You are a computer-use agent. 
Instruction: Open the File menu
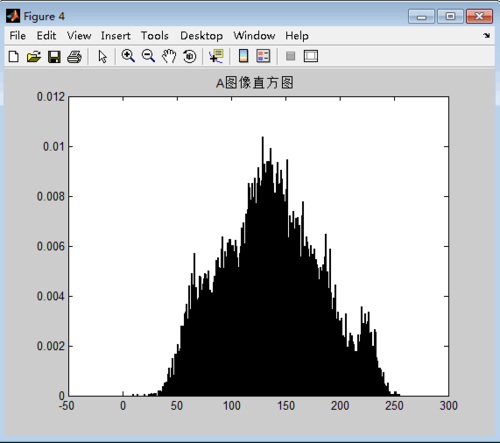pyautogui.click(x=17, y=35)
